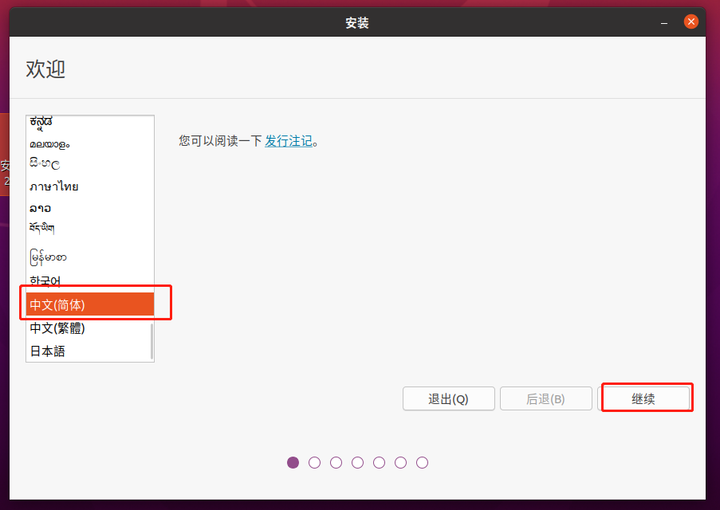Click the language list scrollbar
This screenshot has width=720, height=510.
(x=151, y=341)
